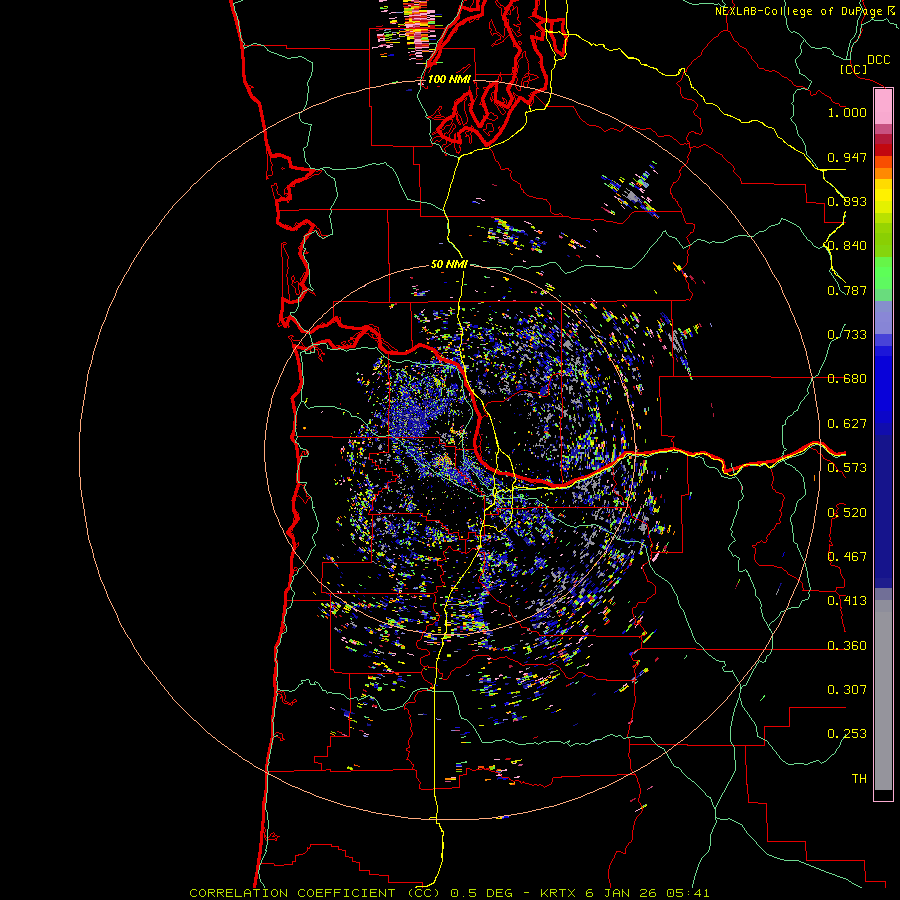Select the 0.947 legend value
900x900 pixels.
[847, 157]
